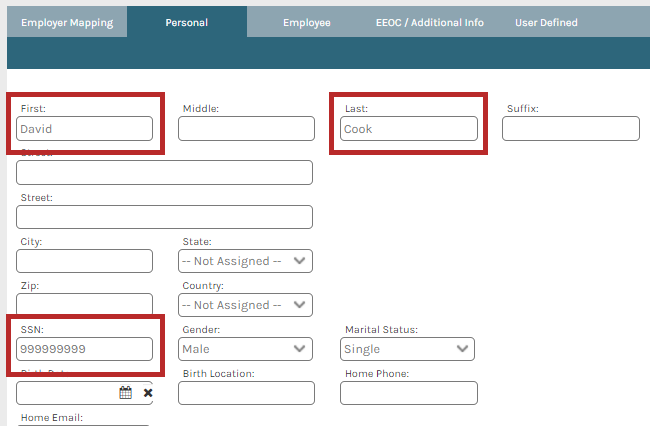650x426 pixels.
Task: Go to EEOC / Additional Info tab
Action: click(429, 22)
